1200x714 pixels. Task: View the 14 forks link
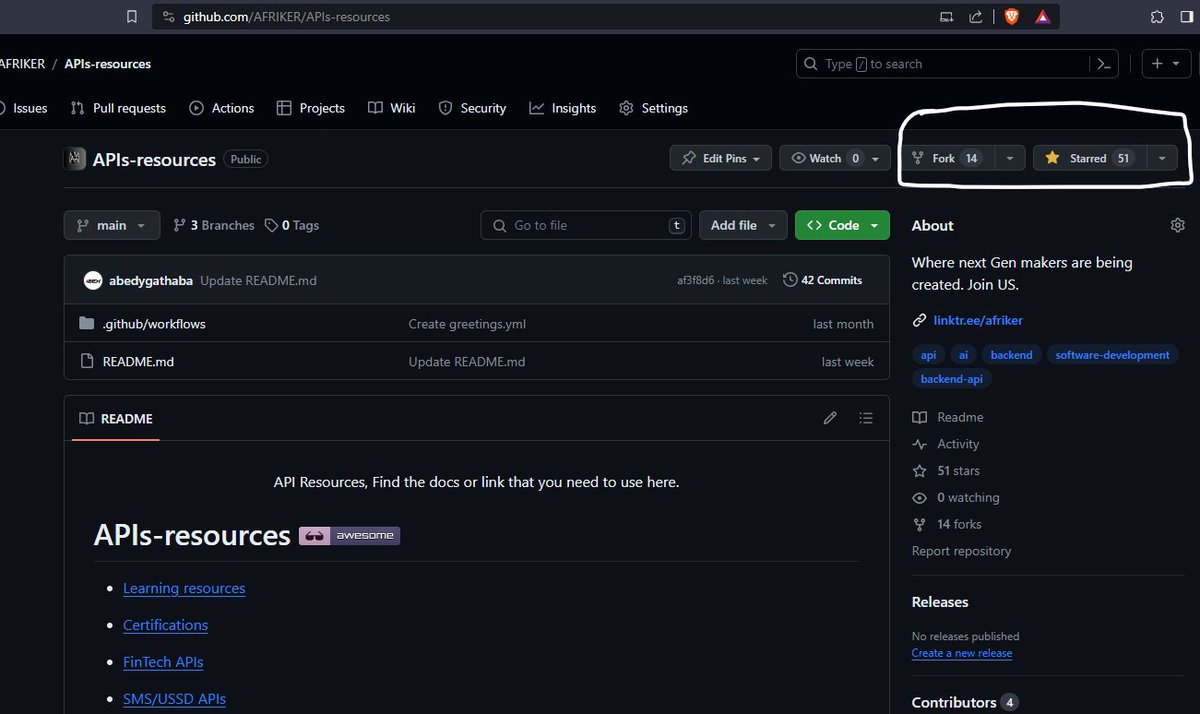pyautogui.click(x=947, y=524)
